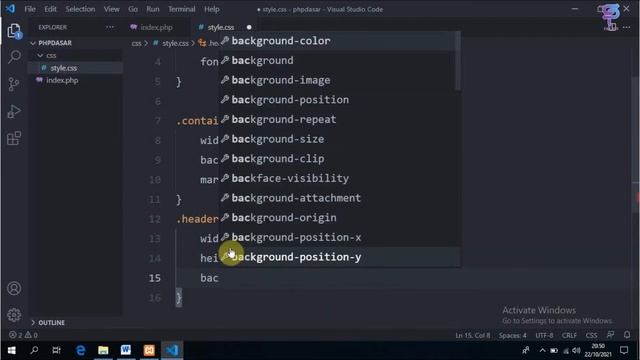This screenshot has height=360, width=640.
Task: Click the suggestion list scrollbar thumb
Action: click(x=458, y=61)
